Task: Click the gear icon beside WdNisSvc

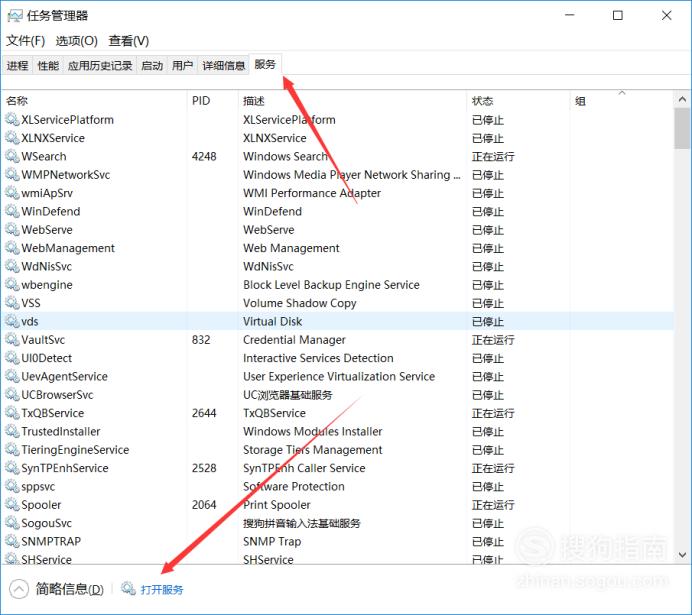Action: (12, 266)
